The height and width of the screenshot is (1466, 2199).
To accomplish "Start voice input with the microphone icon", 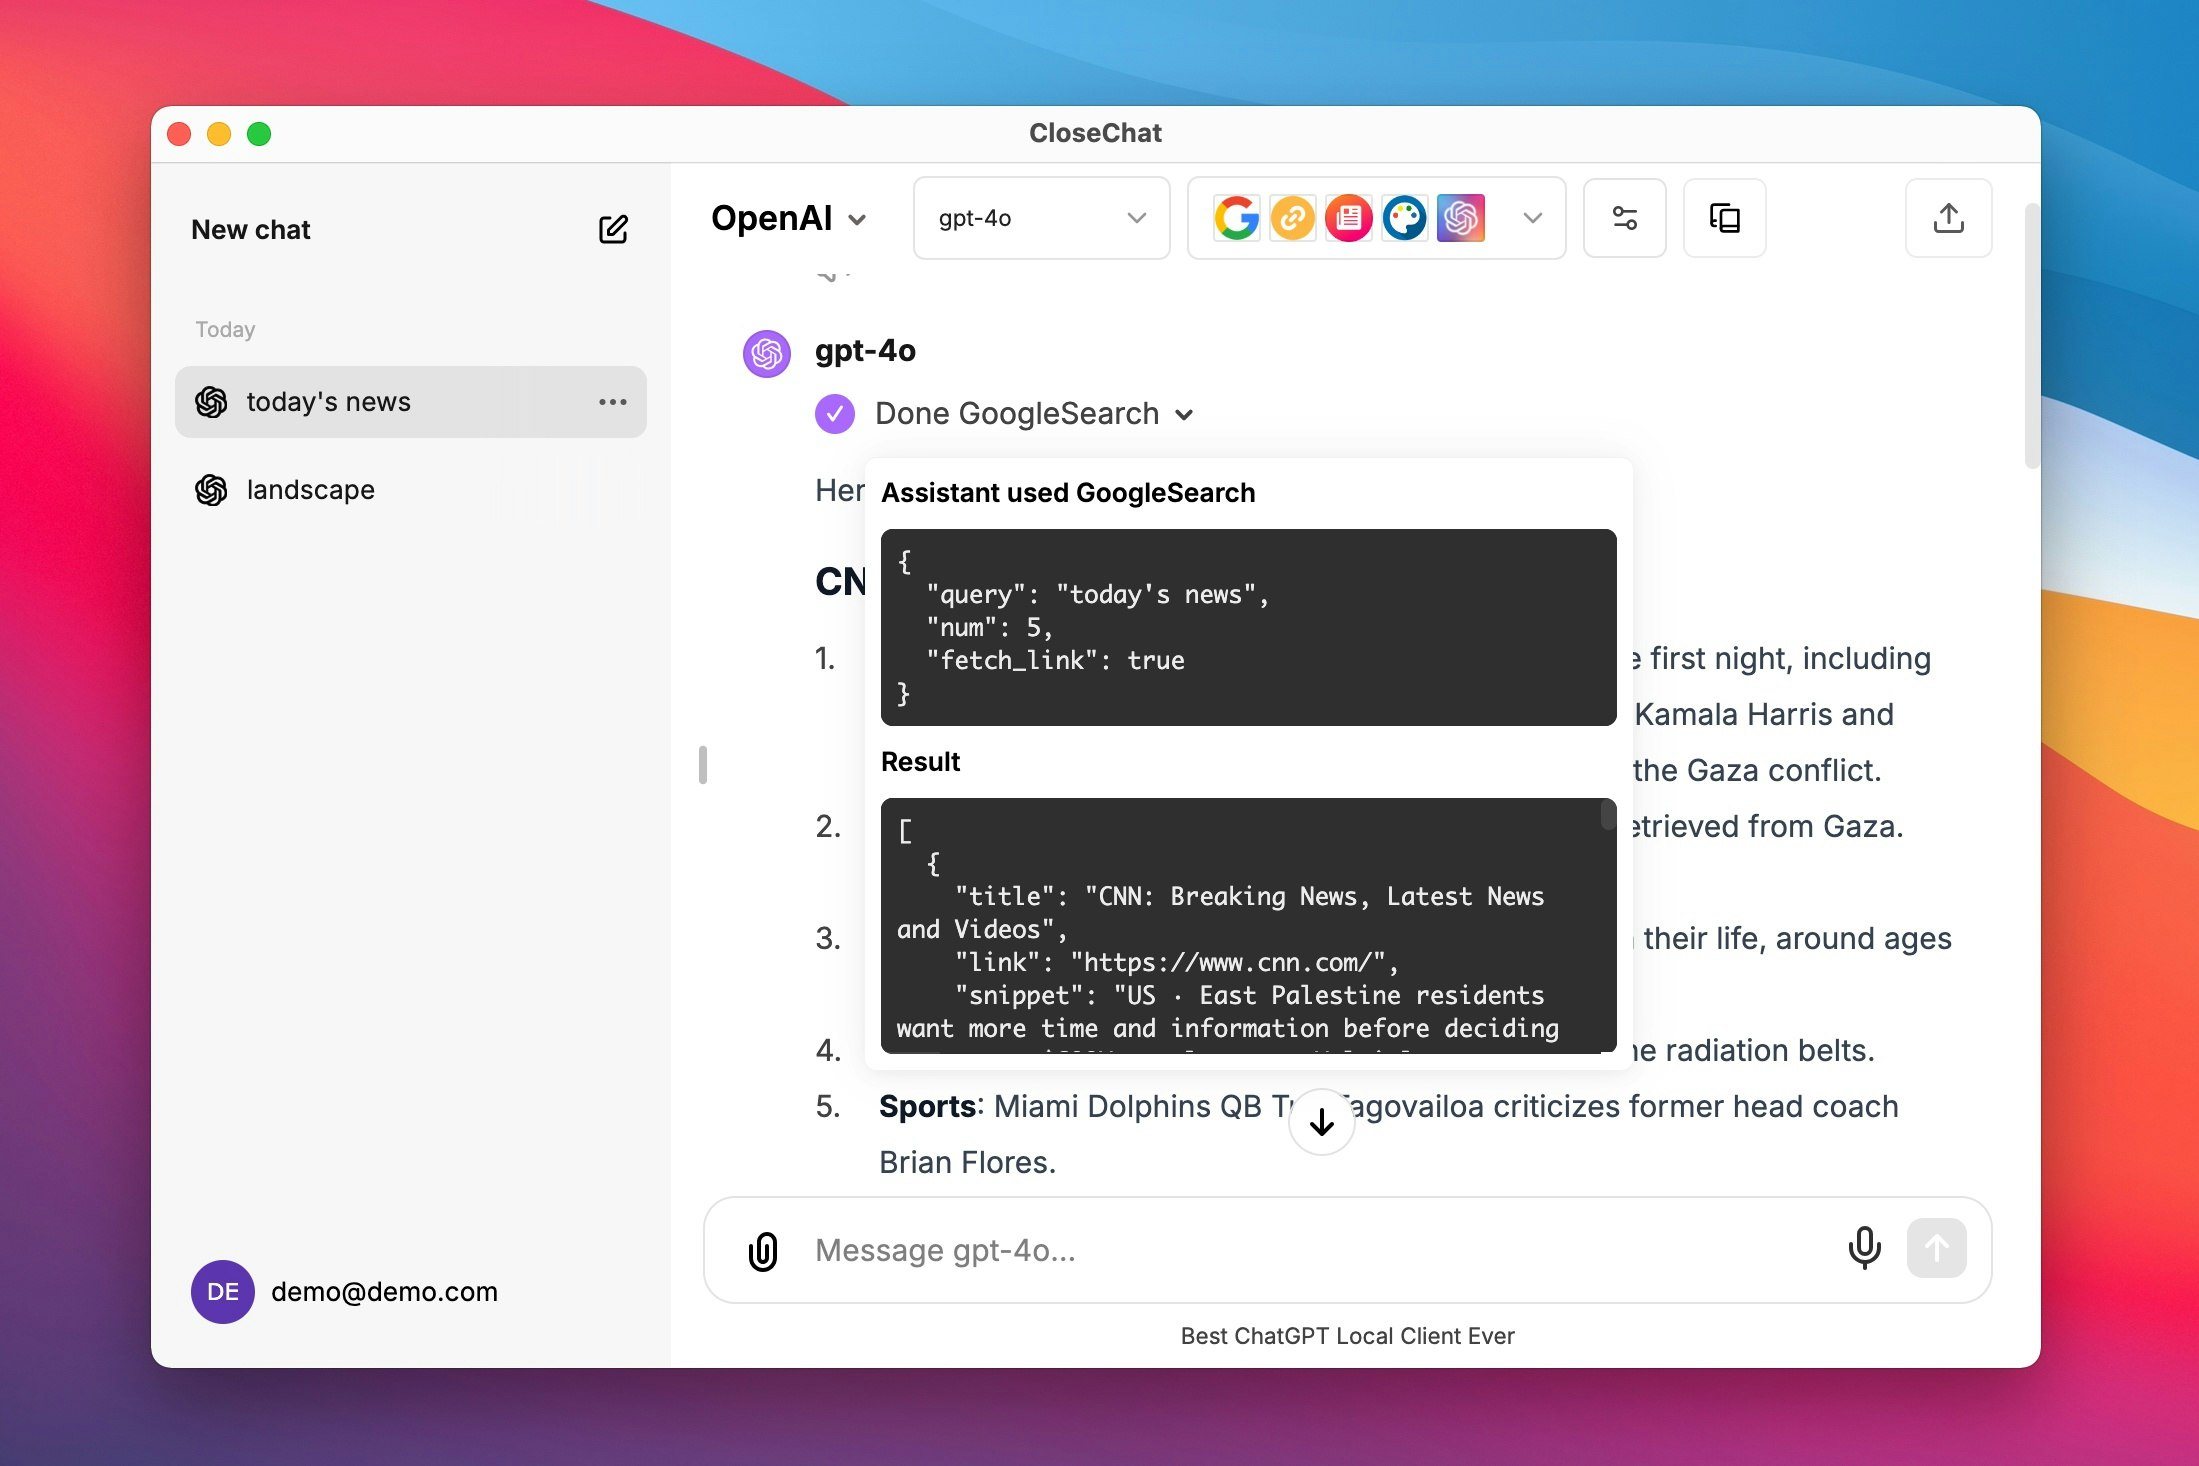I will coord(1864,1248).
